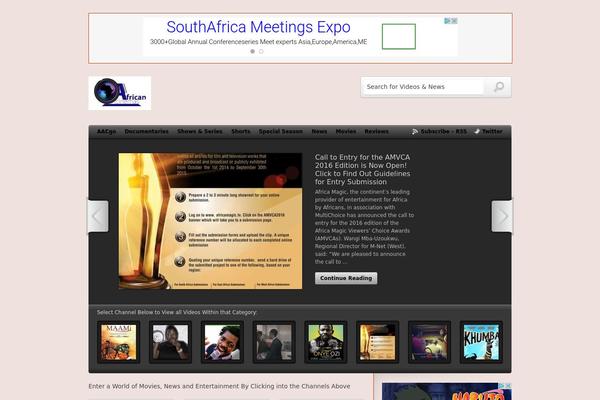Open the Special Season menu
The width and height of the screenshot is (600, 400).
pyautogui.click(x=280, y=131)
